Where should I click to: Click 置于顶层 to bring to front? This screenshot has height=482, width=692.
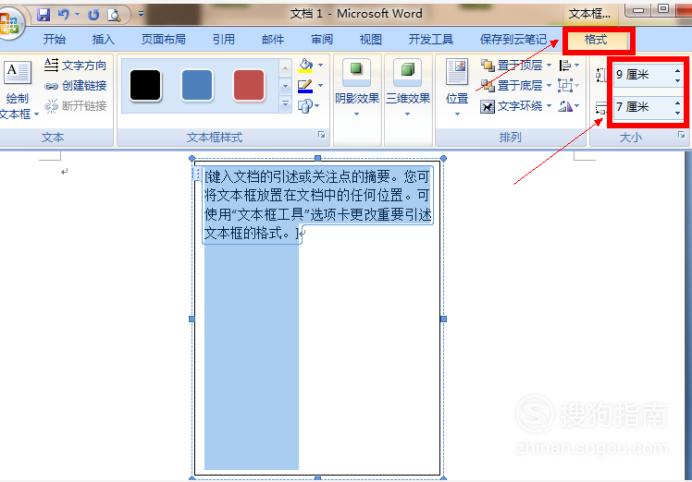click(512, 65)
